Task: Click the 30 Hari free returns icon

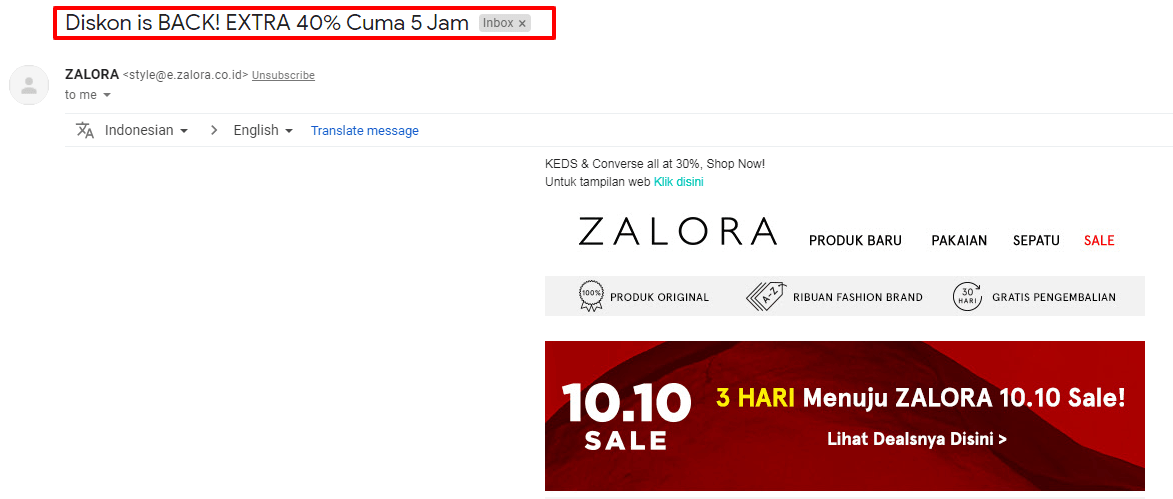Action: coord(967,296)
